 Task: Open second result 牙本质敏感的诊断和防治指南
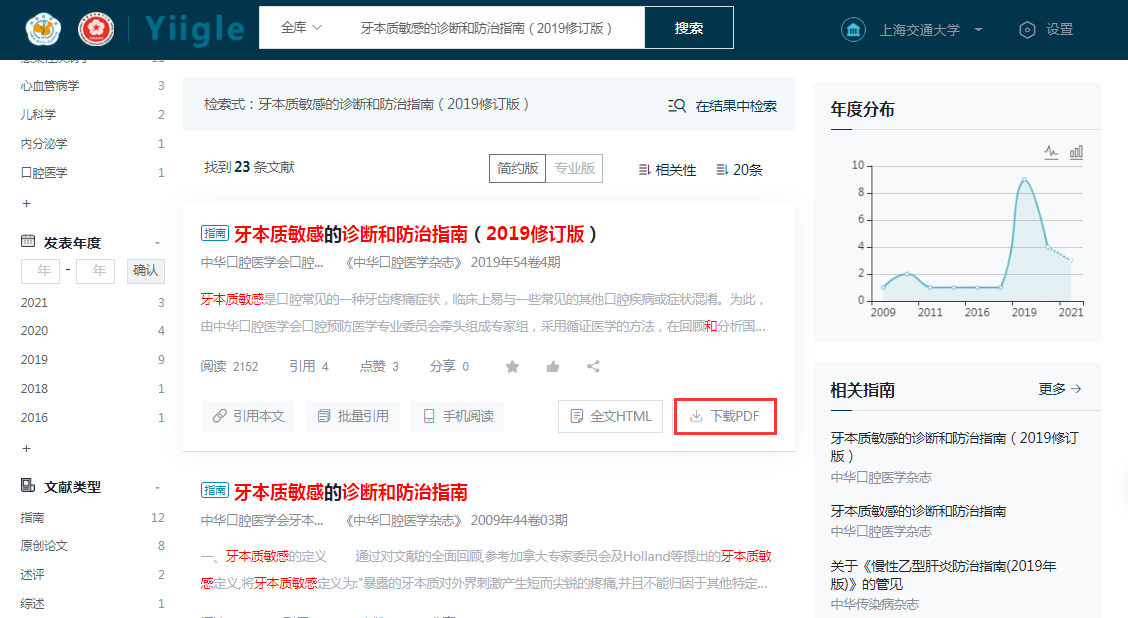pyautogui.click(x=351, y=492)
